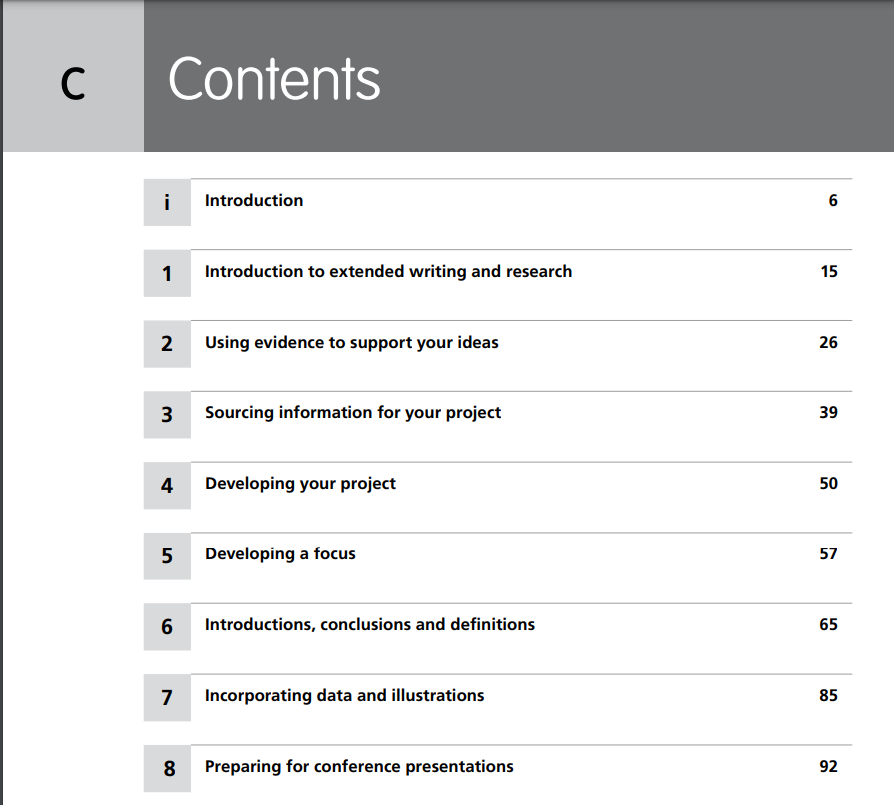The width and height of the screenshot is (894, 805).
Task: Open Sourcing information for your project
Action: coord(353,413)
